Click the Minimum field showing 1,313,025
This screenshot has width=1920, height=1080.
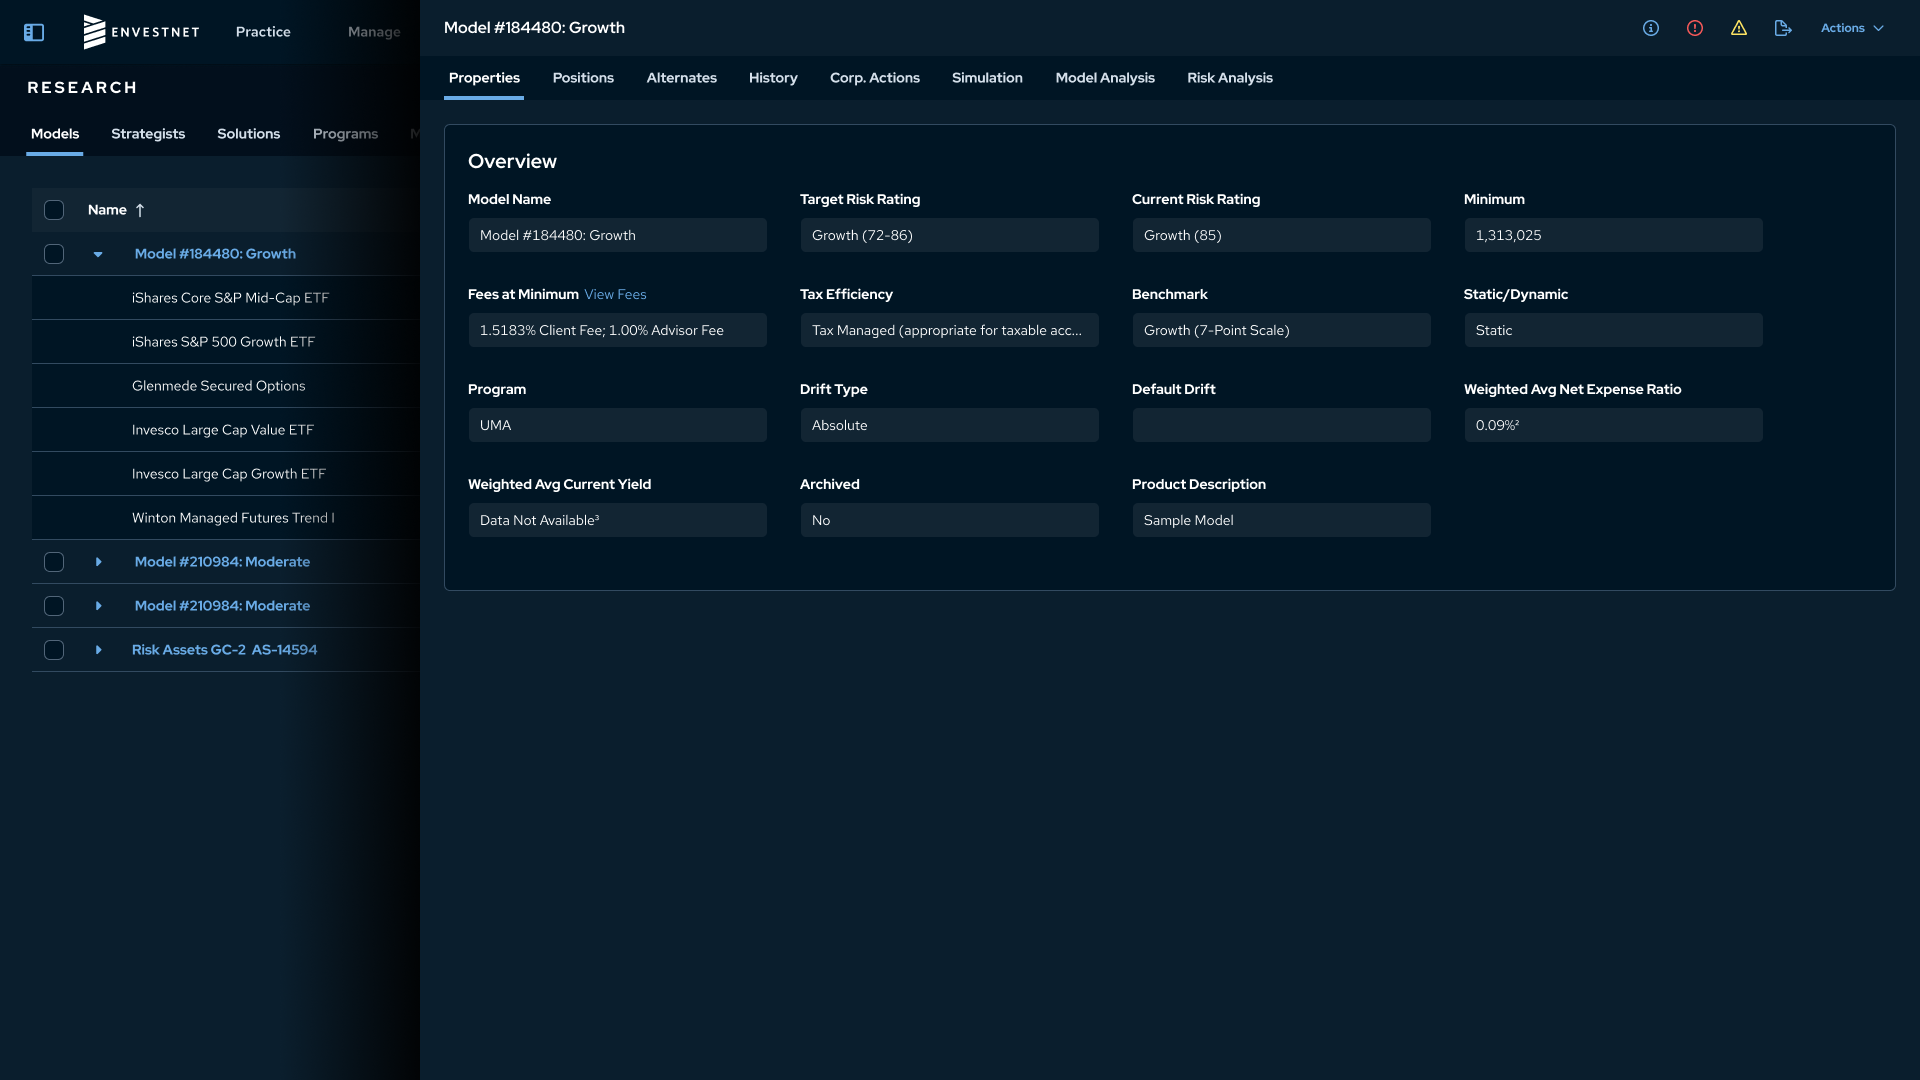(1613, 235)
